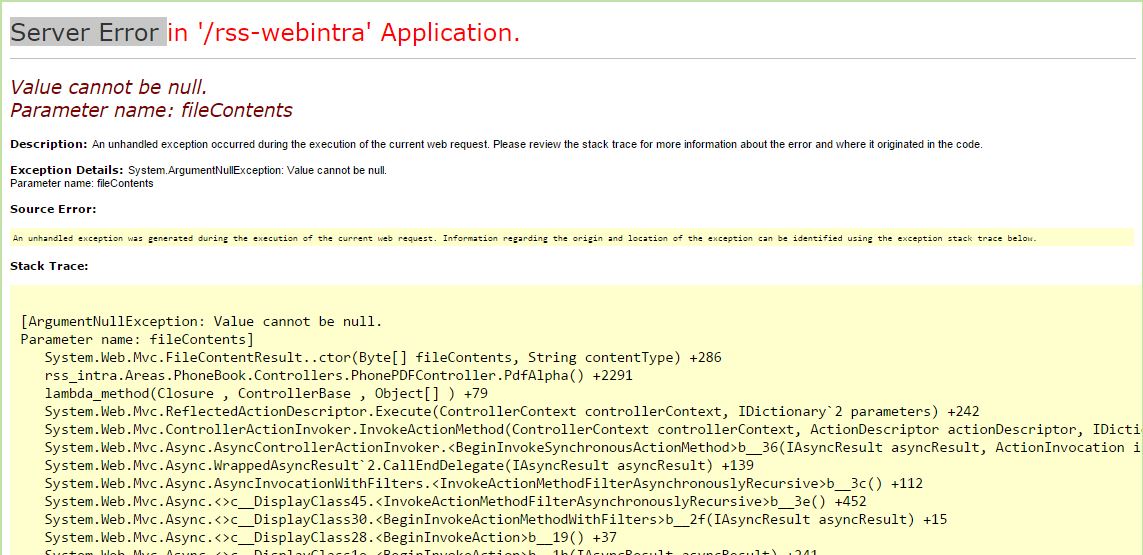Click italic 'Parameter name: fileContents' red heading
1143x555 pixels.
tap(151, 110)
